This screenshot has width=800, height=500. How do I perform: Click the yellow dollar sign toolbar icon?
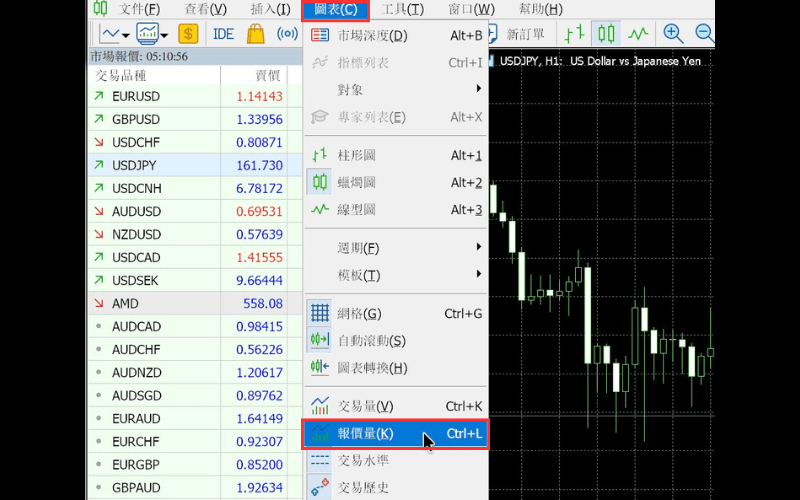point(188,34)
